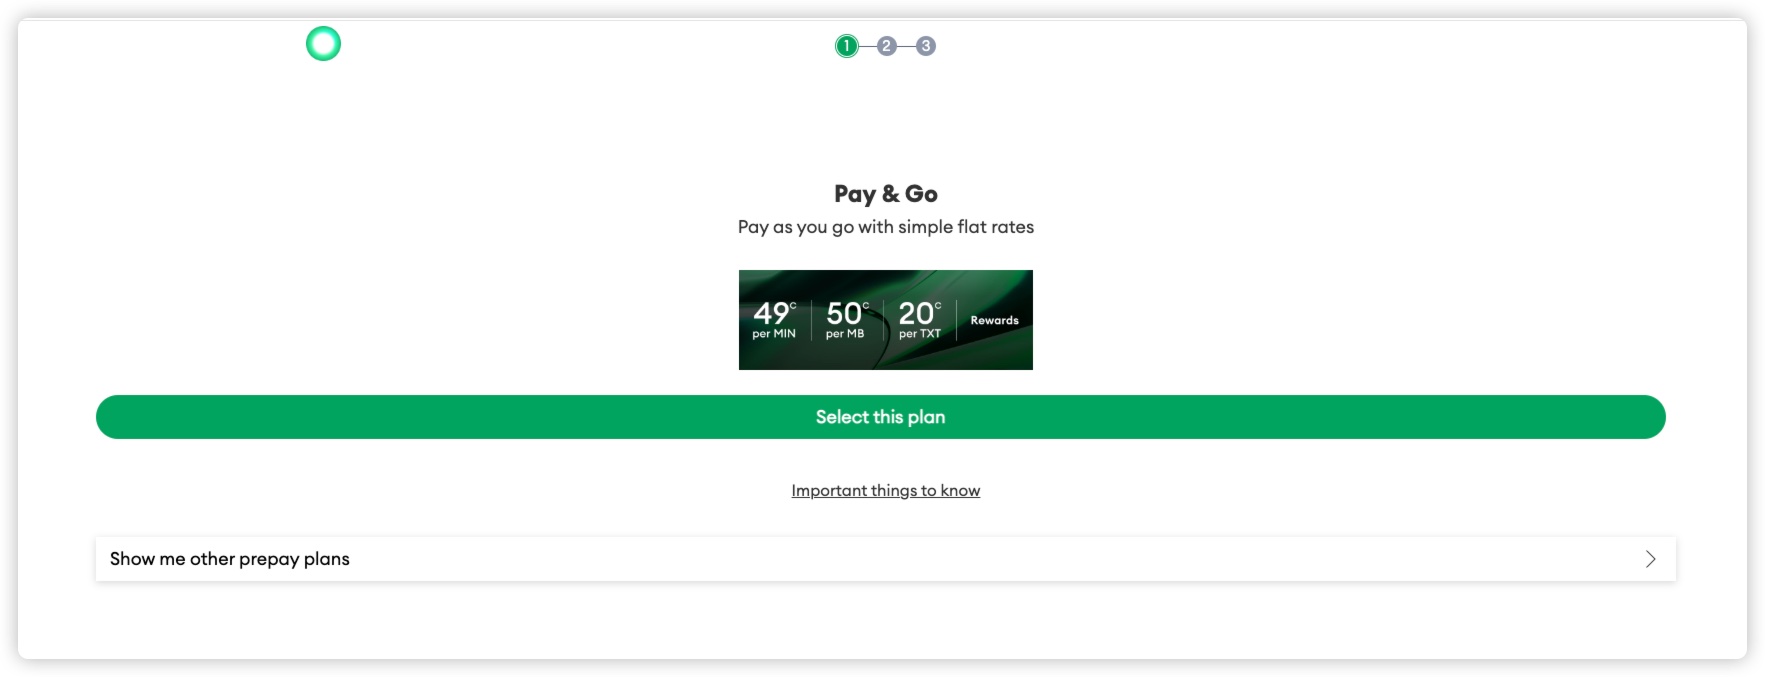Viewport: 1765px width, 677px height.
Task: Click the 20c per TXT rate
Action: (x=920, y=320)
